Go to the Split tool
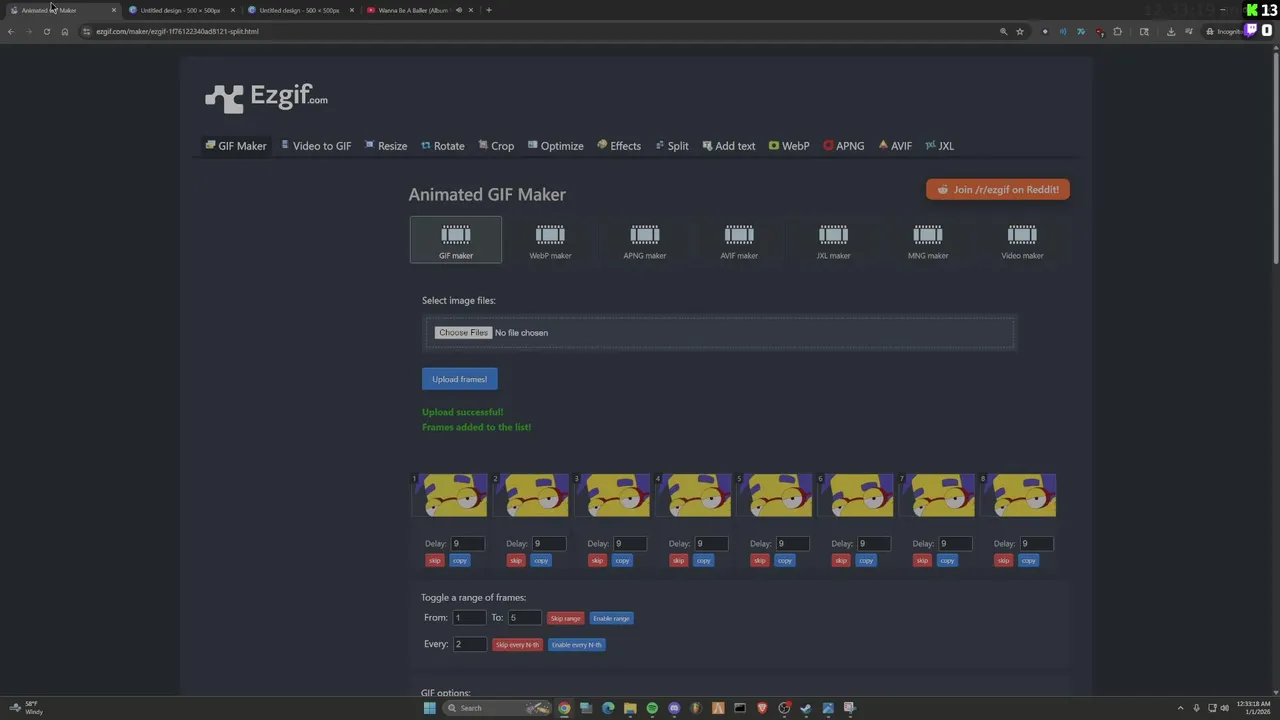1280x720 pixels. [x=672, y=146]
